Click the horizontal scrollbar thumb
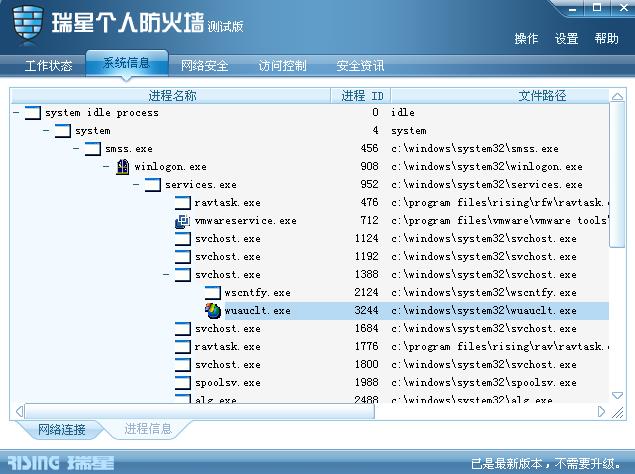The width and height of the screenshot is (635, 474). point(200,412)
